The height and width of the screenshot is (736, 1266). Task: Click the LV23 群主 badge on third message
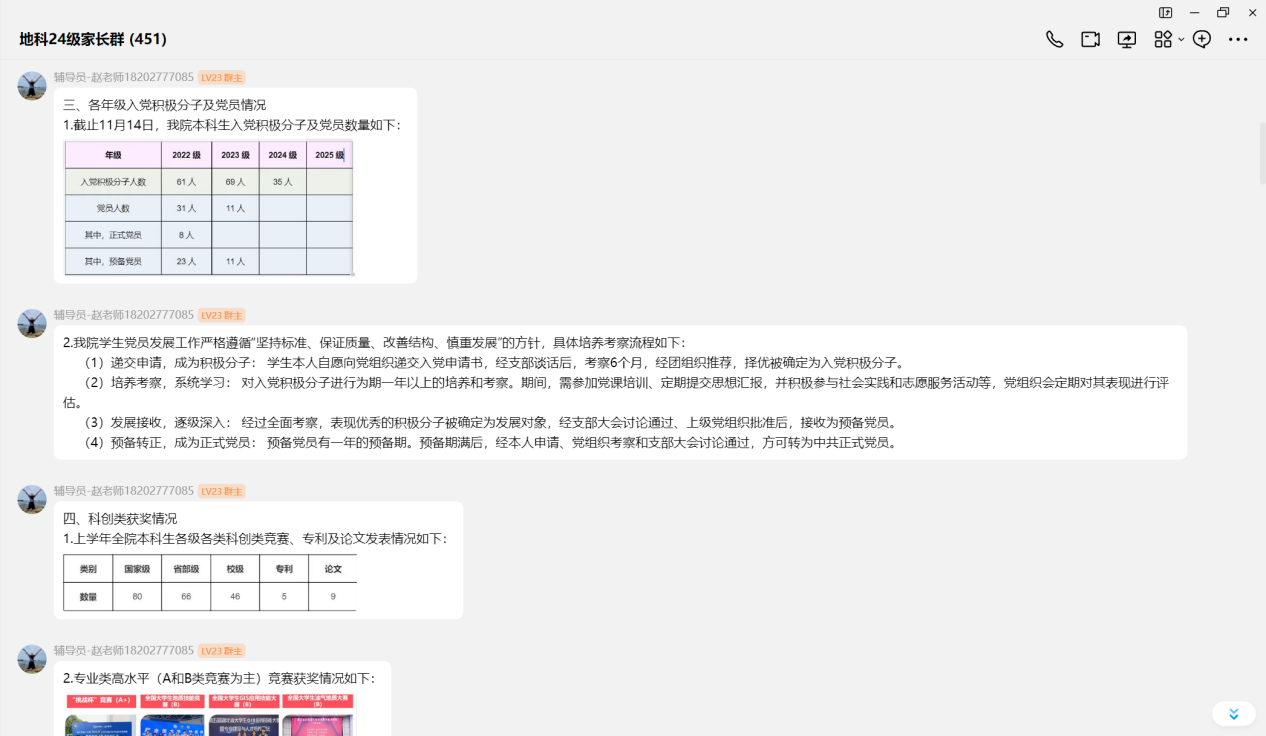(x=221, y=491)
